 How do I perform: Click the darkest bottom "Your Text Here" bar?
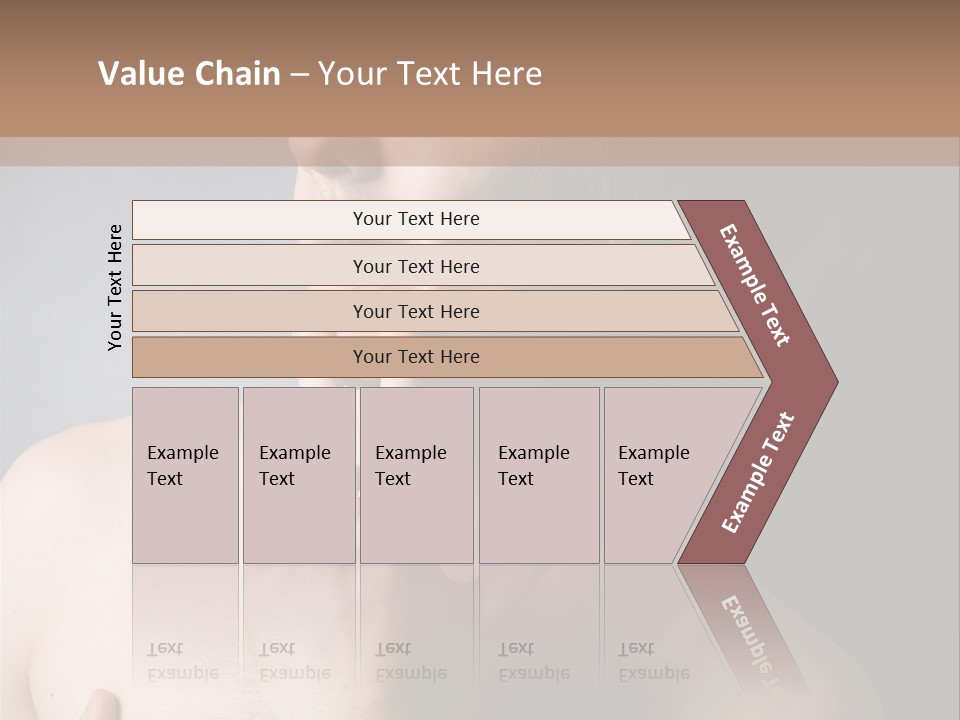[x=415, y=357]
